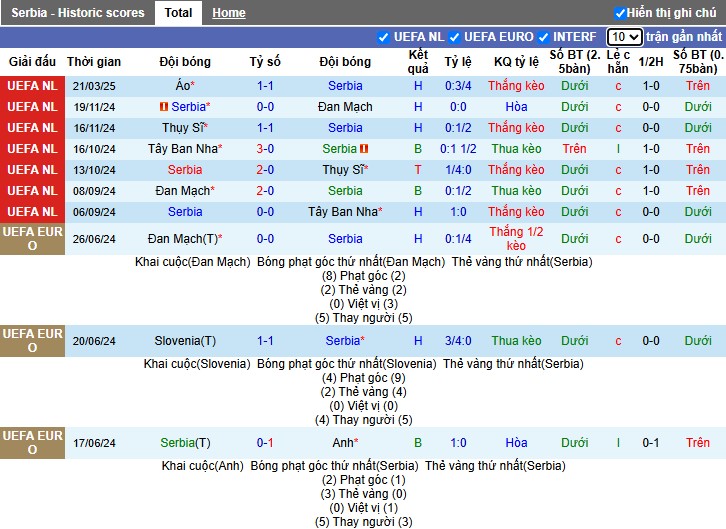The height and width of the screenshot is (529, 726).
Task: Toggle the Hiển thị ghi chú checkbox
Action: coord(620,13)
